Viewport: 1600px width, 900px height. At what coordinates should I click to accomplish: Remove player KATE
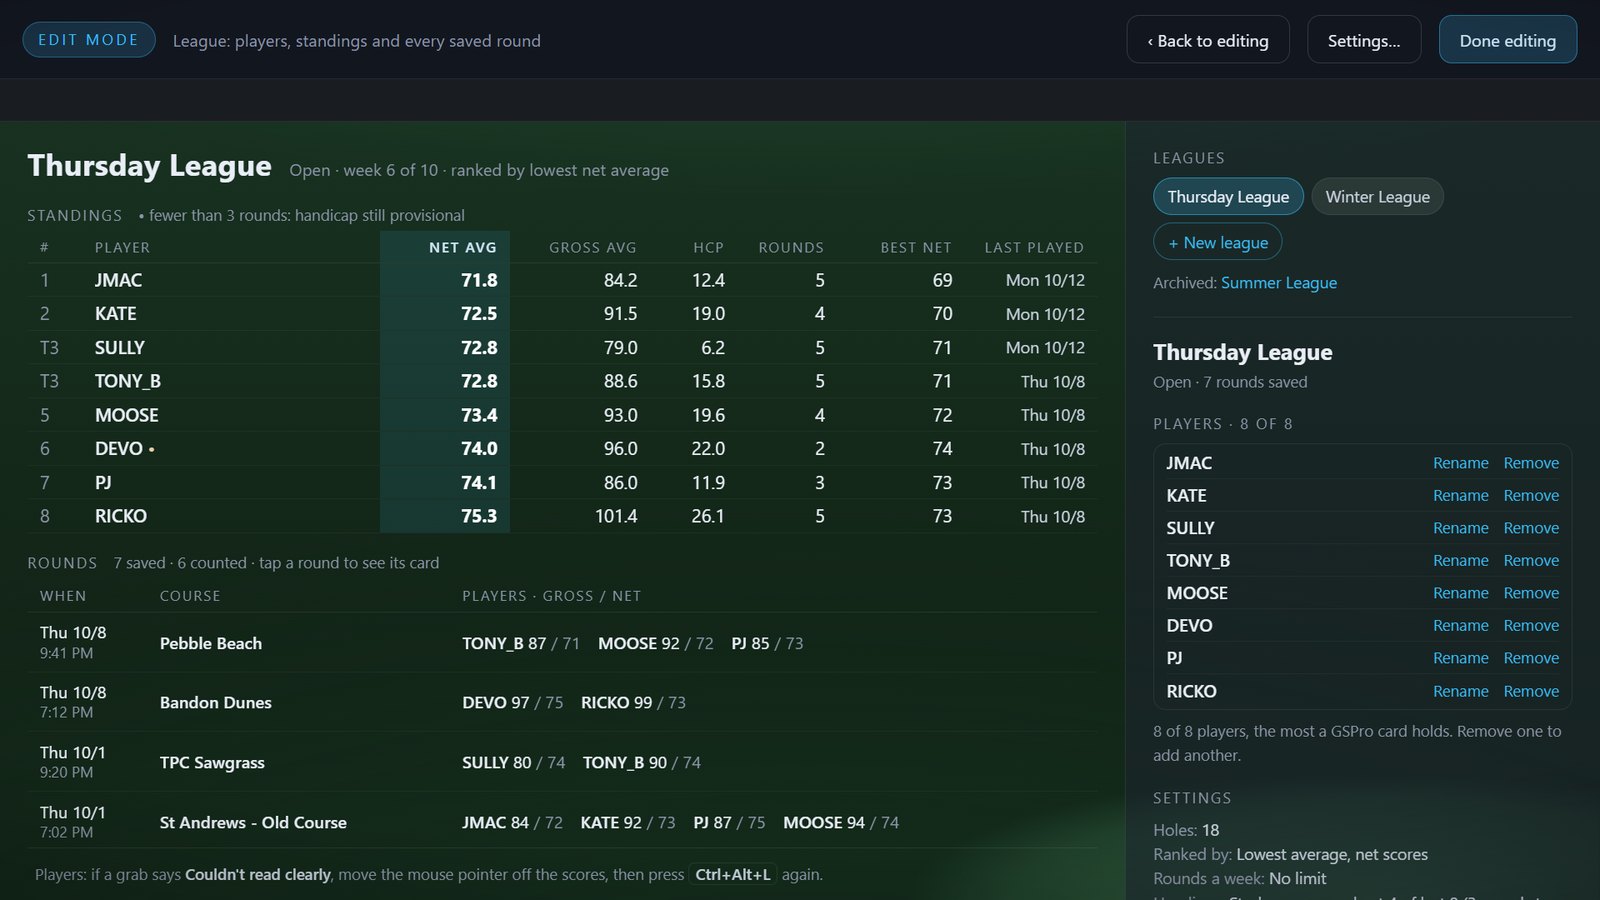point(1531,495)
